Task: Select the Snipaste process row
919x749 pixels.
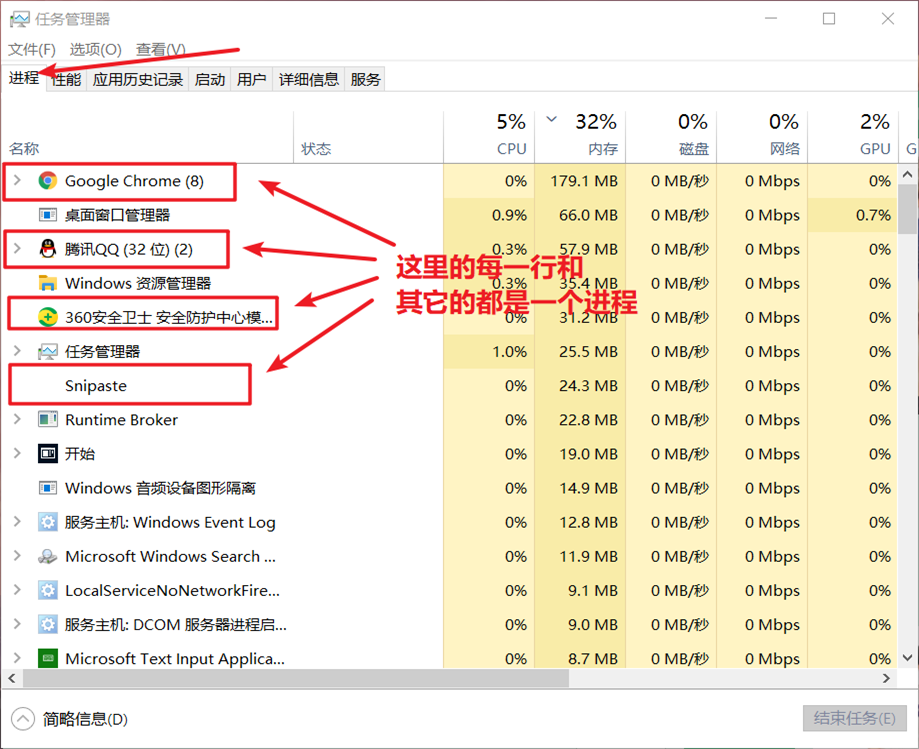Action: (x=450, y=386)
